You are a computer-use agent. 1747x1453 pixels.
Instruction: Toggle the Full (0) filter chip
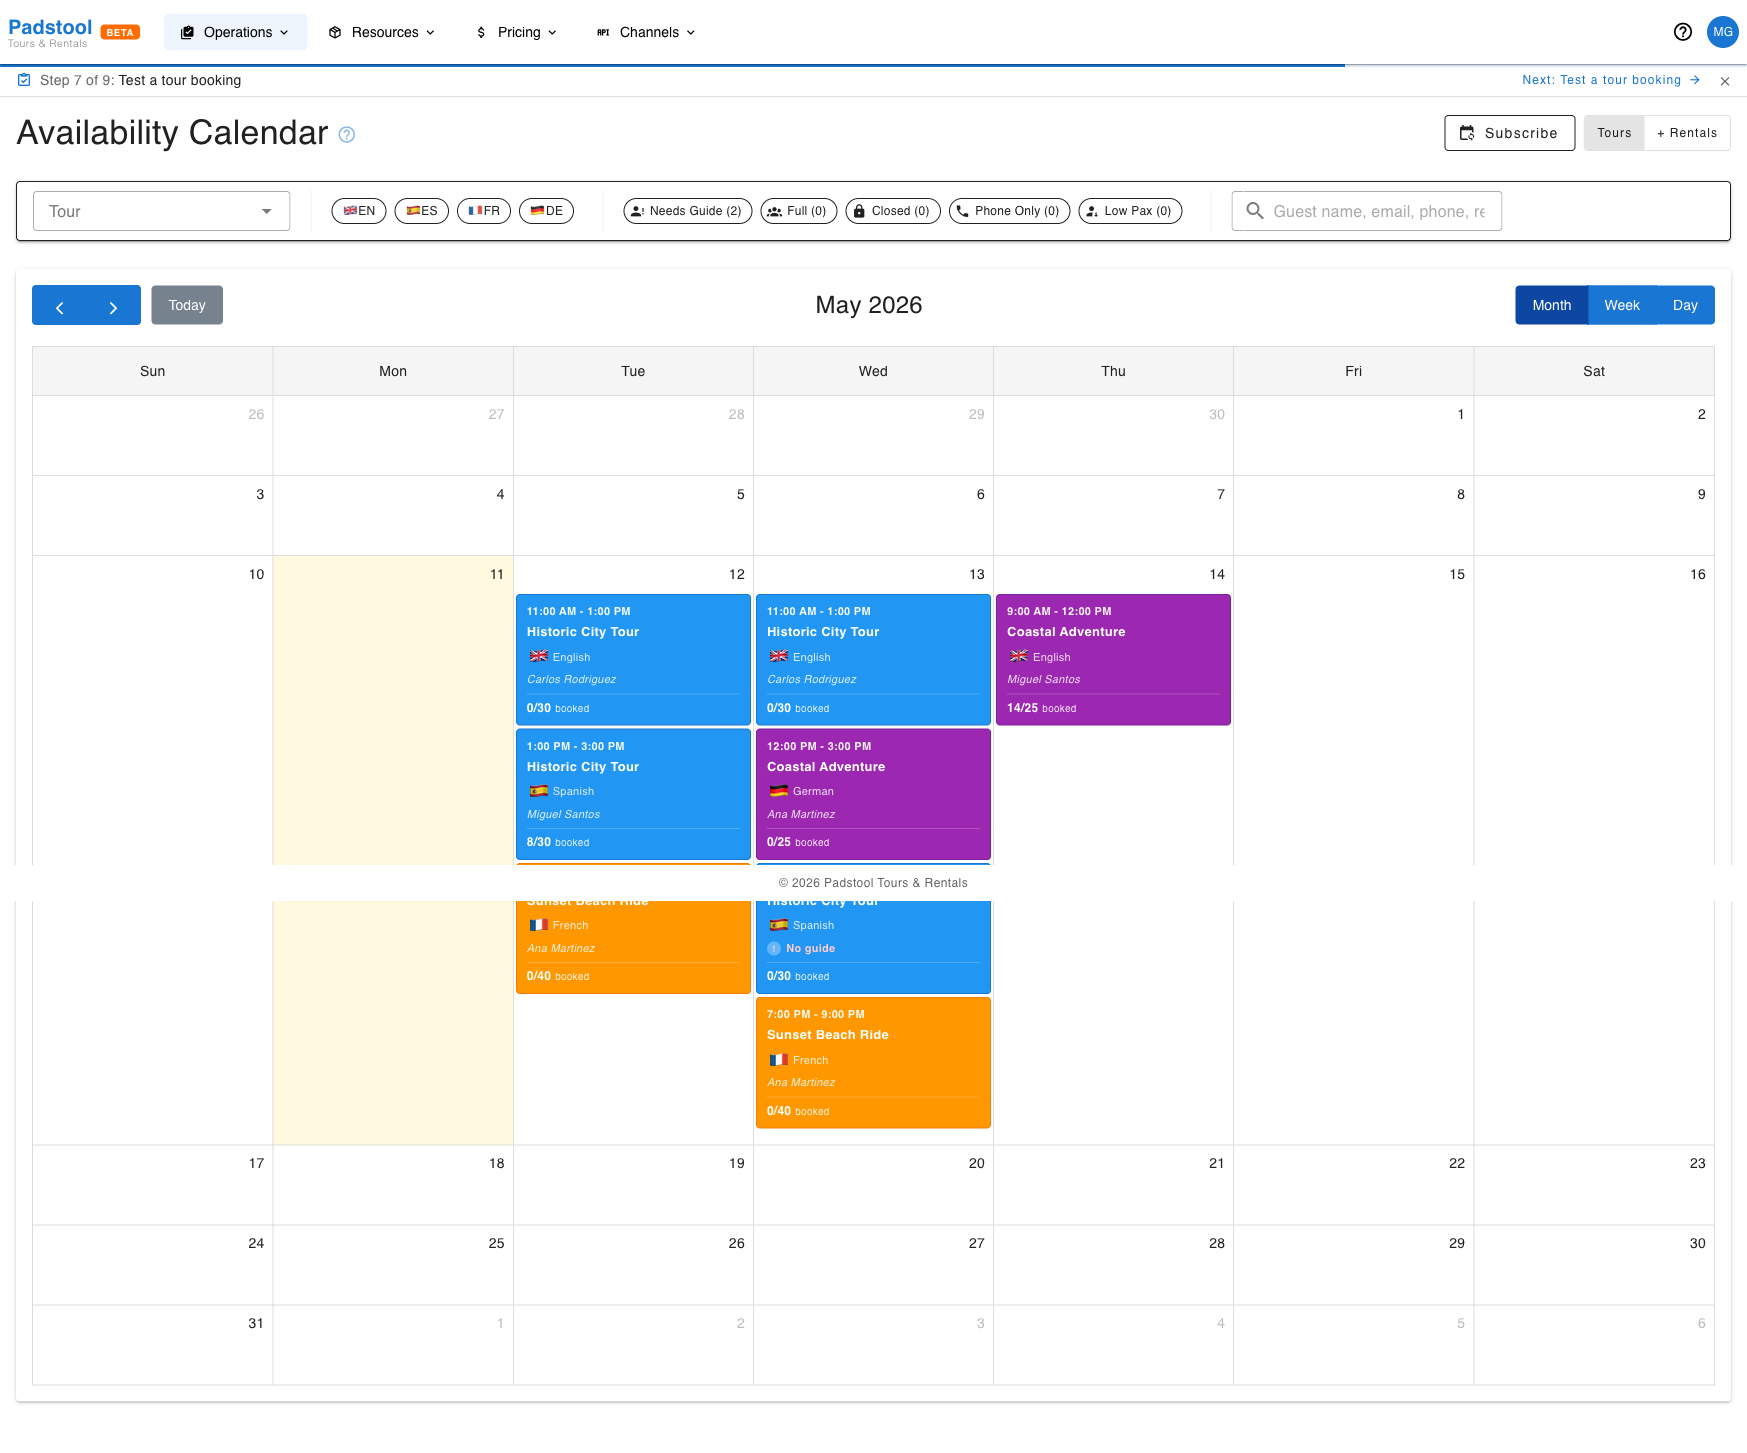tap(799, 211)
